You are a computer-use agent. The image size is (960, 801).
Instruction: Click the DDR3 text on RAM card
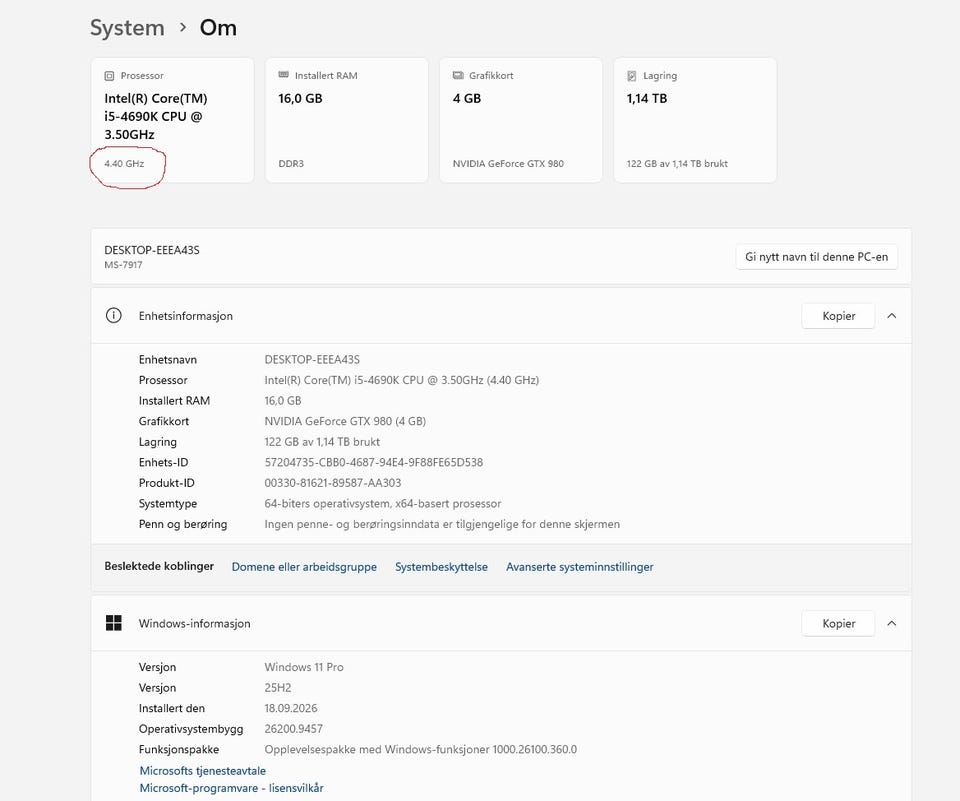[291, 164]
